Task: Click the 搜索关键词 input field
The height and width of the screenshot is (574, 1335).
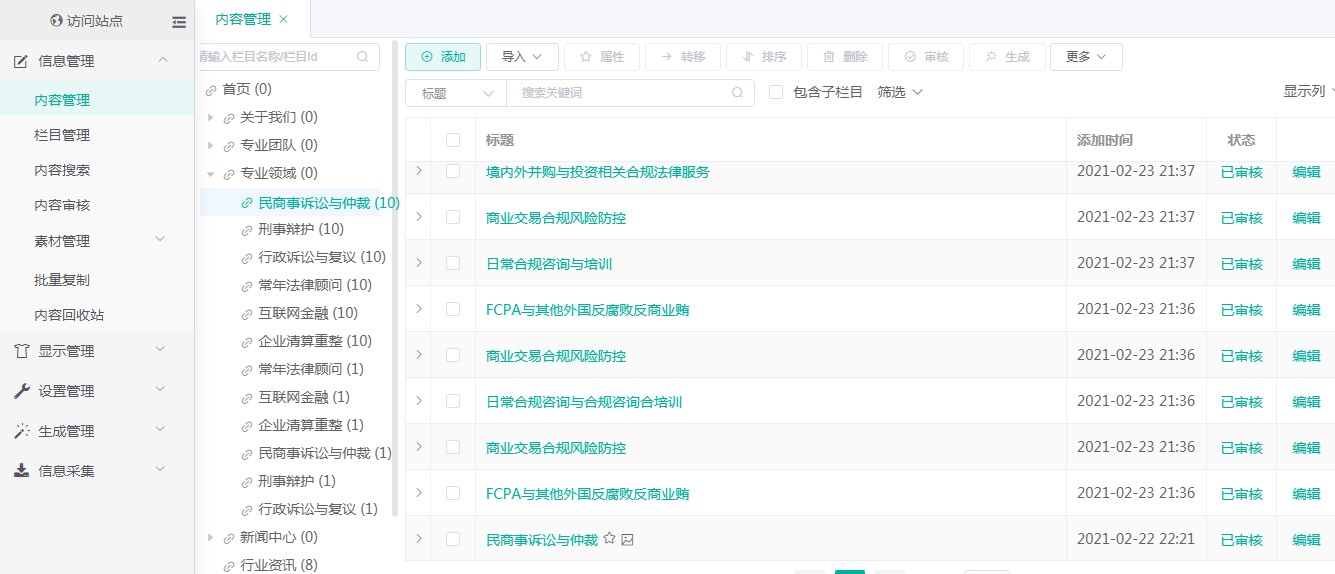Action: (620, 93)
